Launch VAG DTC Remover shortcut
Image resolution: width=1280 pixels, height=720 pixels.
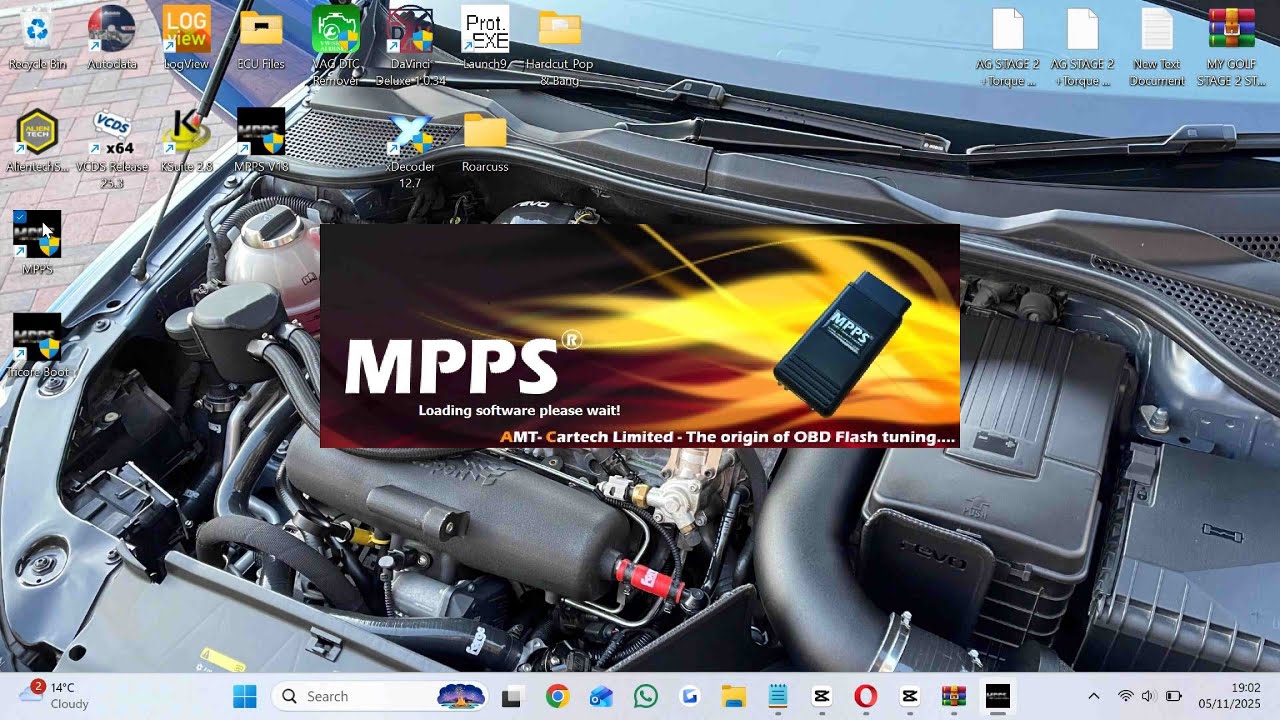[x=336, y=45]
